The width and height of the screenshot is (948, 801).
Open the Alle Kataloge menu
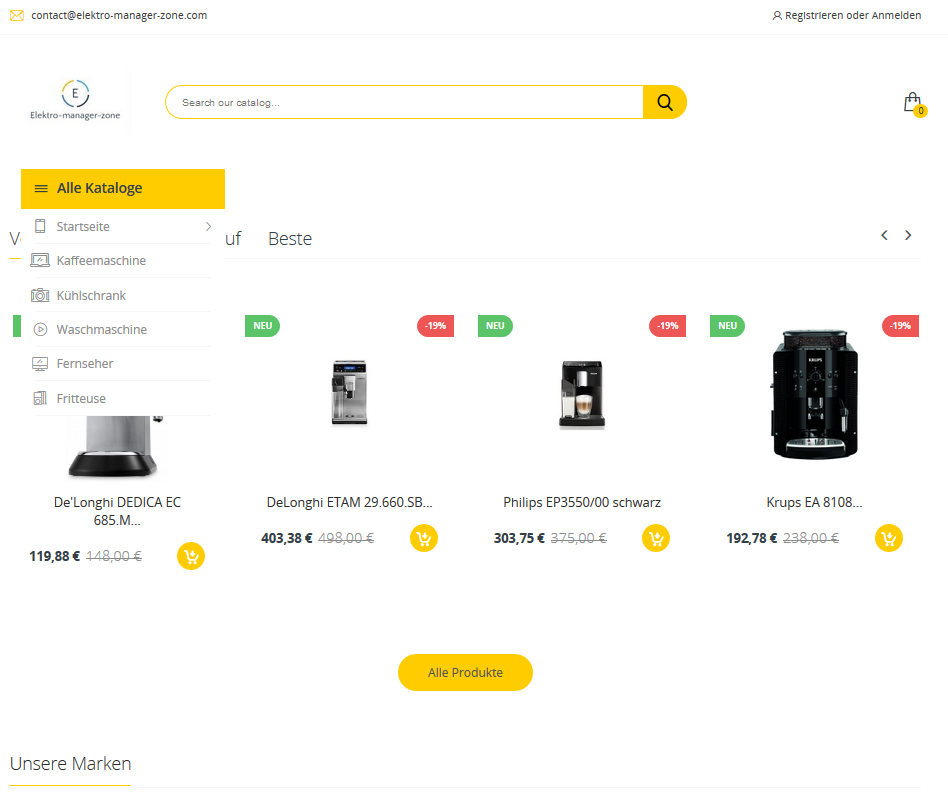[123, 189]
